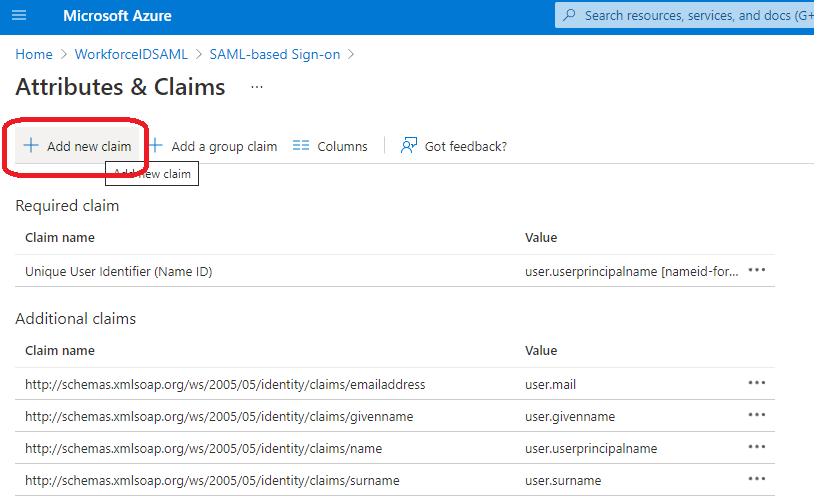Click the user.givenname value
The height and width of the screenshot is (496, 814).
coord(570,417)
